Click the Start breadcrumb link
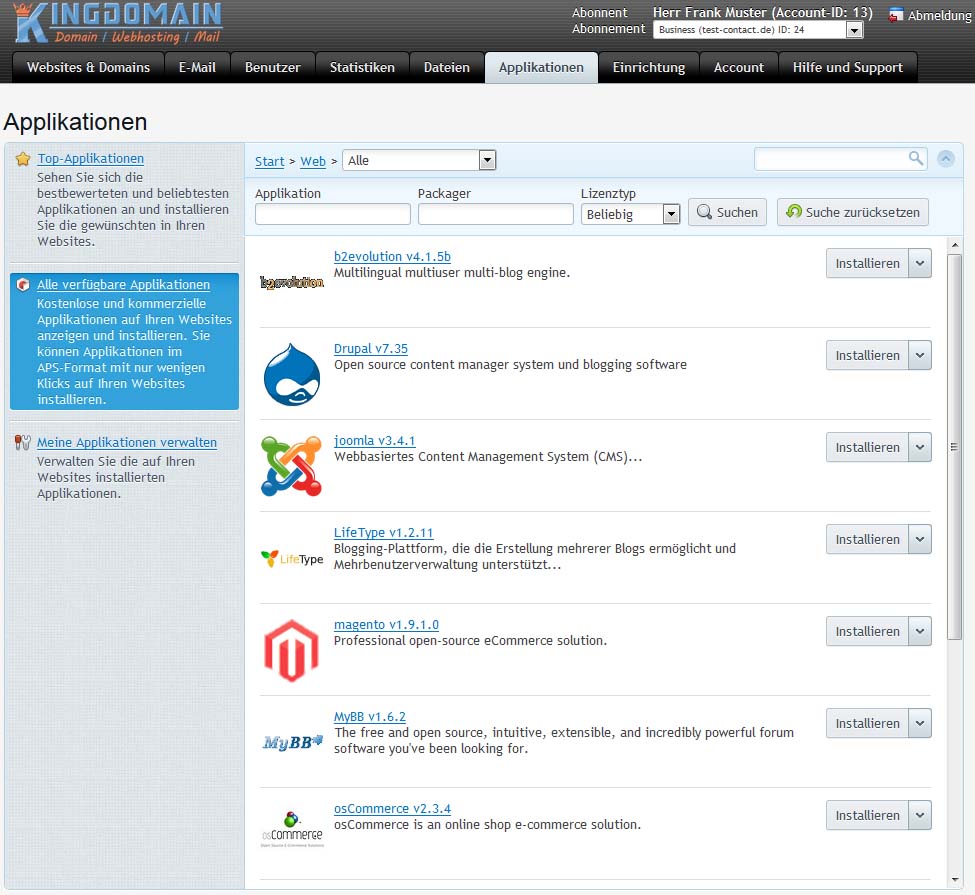Viewport: 975px width, 895px height. (x=269, y=161)
